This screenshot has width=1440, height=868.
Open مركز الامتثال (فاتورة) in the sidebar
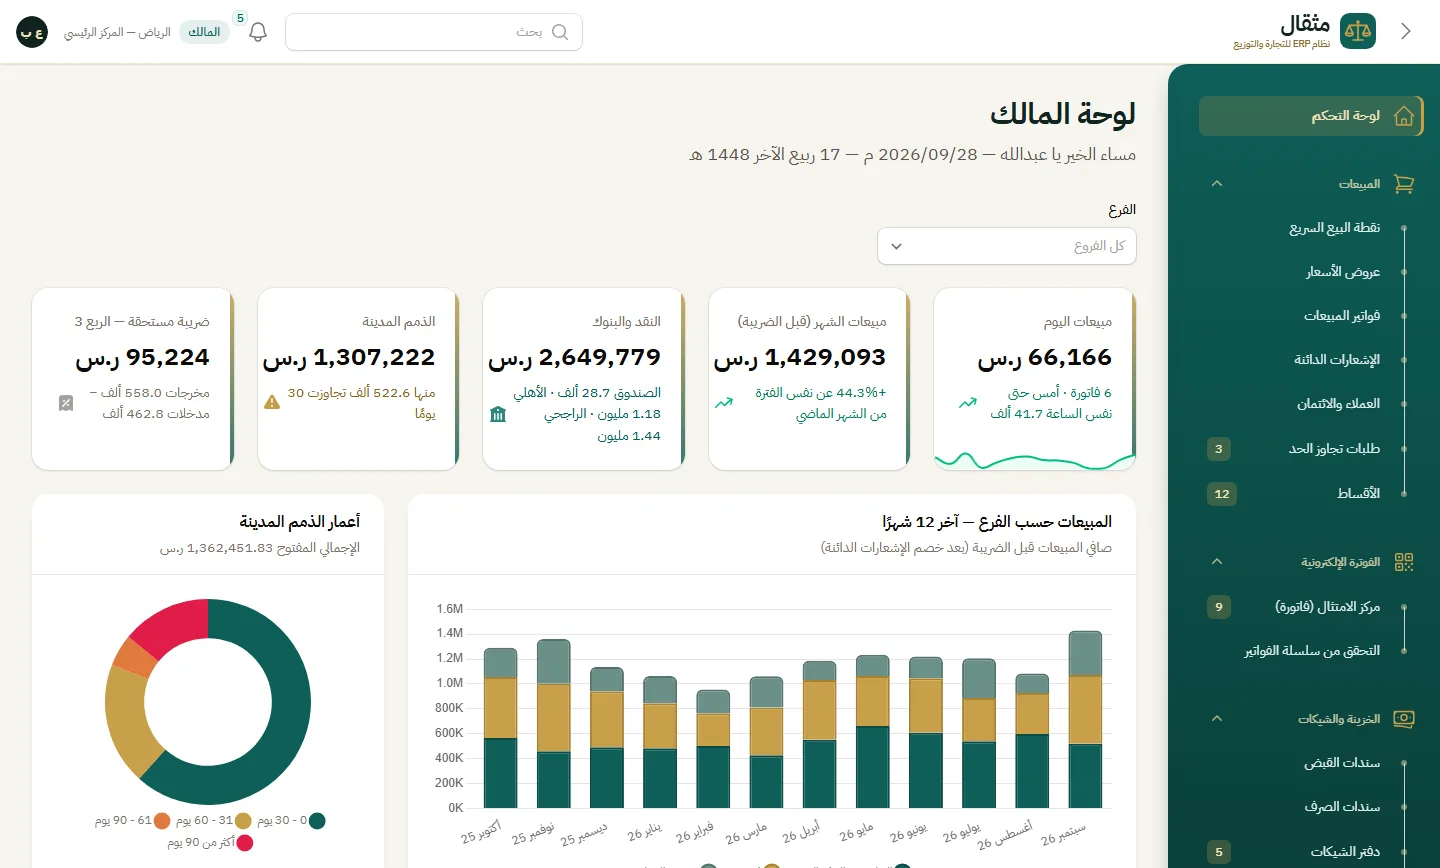pos(1311,607)
